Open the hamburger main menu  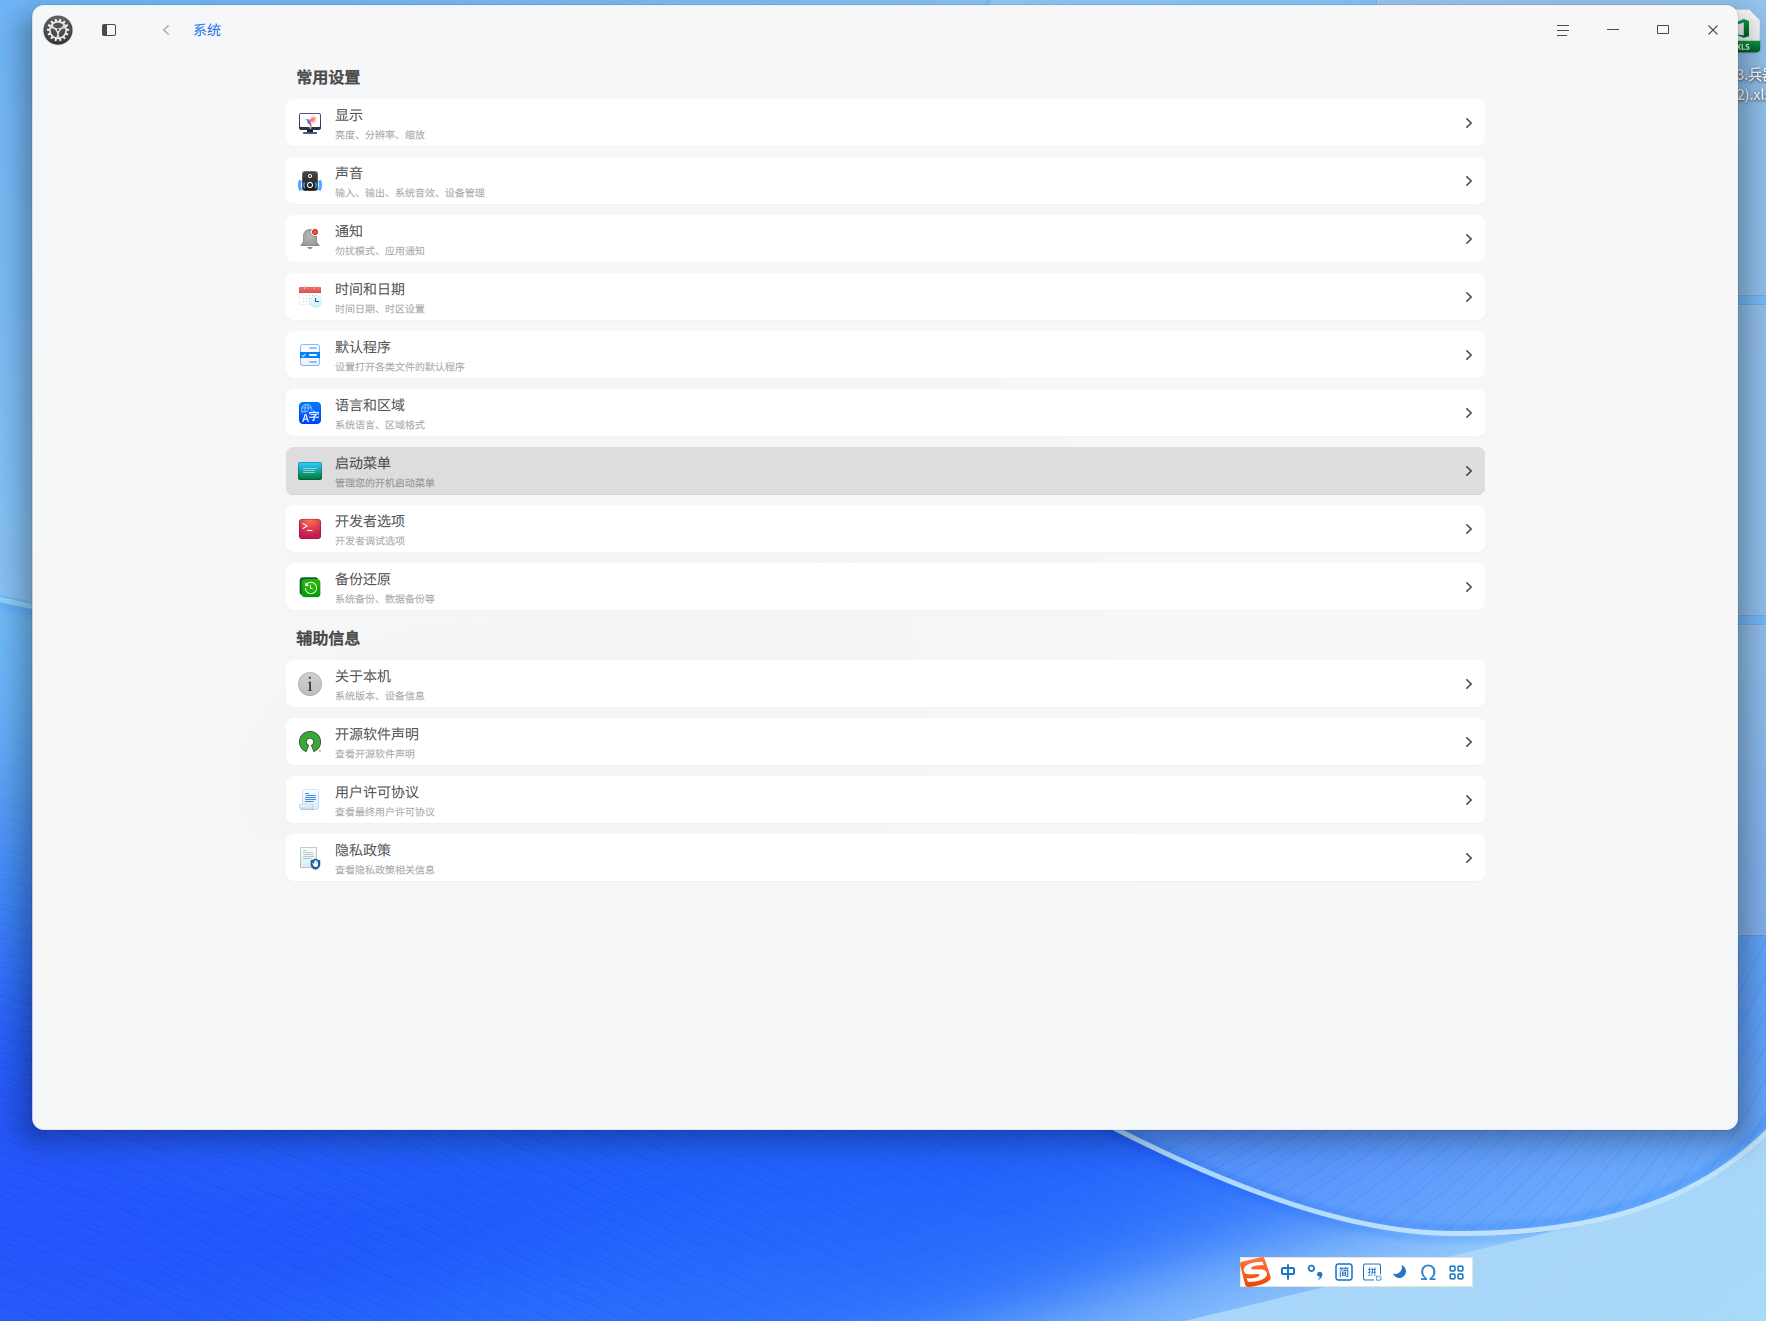[1562, 30]
